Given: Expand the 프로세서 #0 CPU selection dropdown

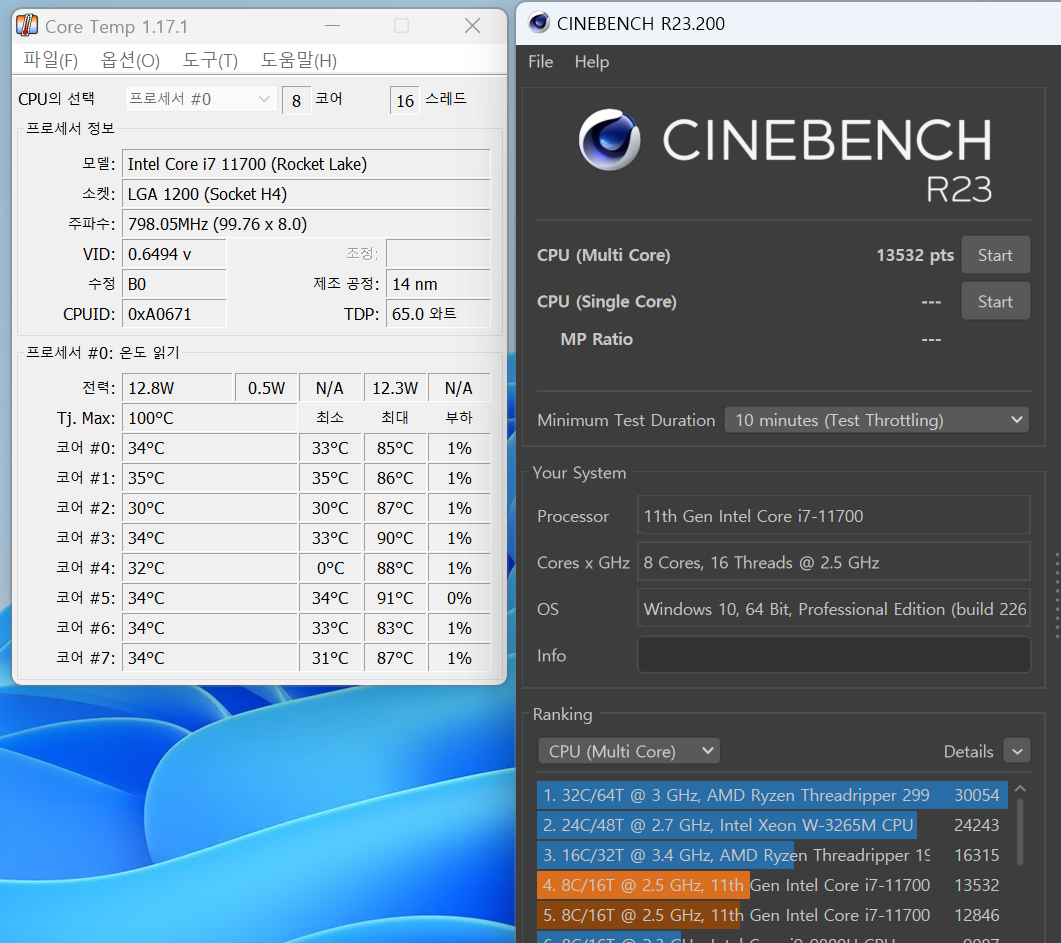Looking at the screenshot, I should point(201,99).
